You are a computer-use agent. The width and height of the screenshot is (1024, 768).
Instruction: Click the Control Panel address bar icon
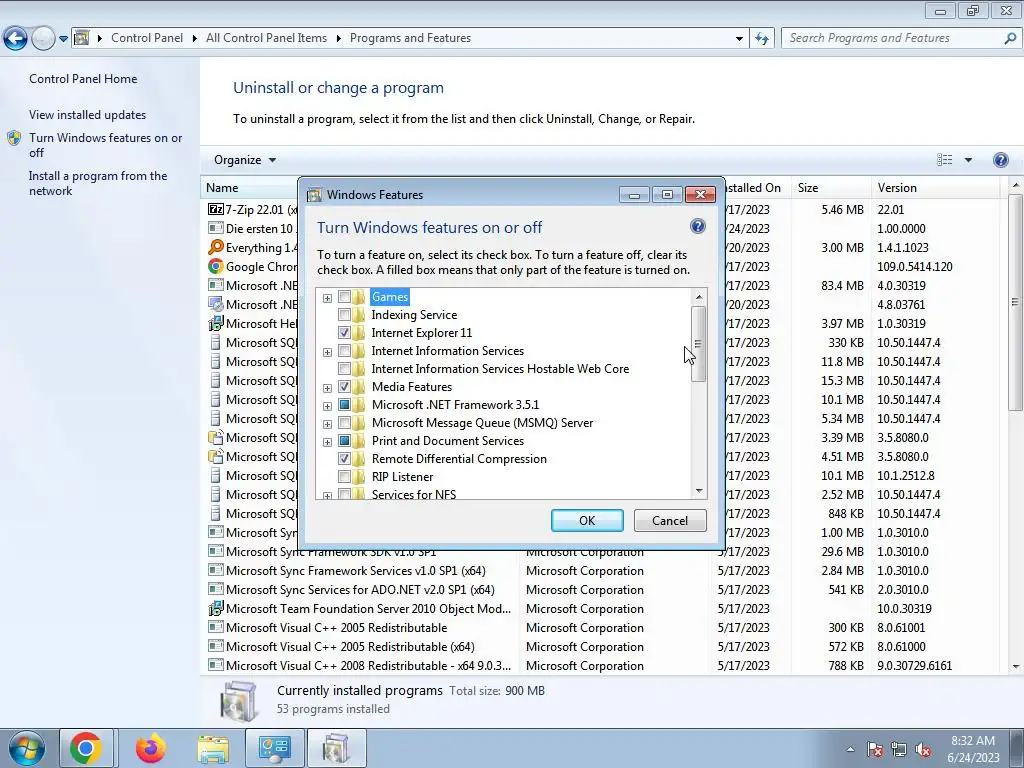[82, 38]
